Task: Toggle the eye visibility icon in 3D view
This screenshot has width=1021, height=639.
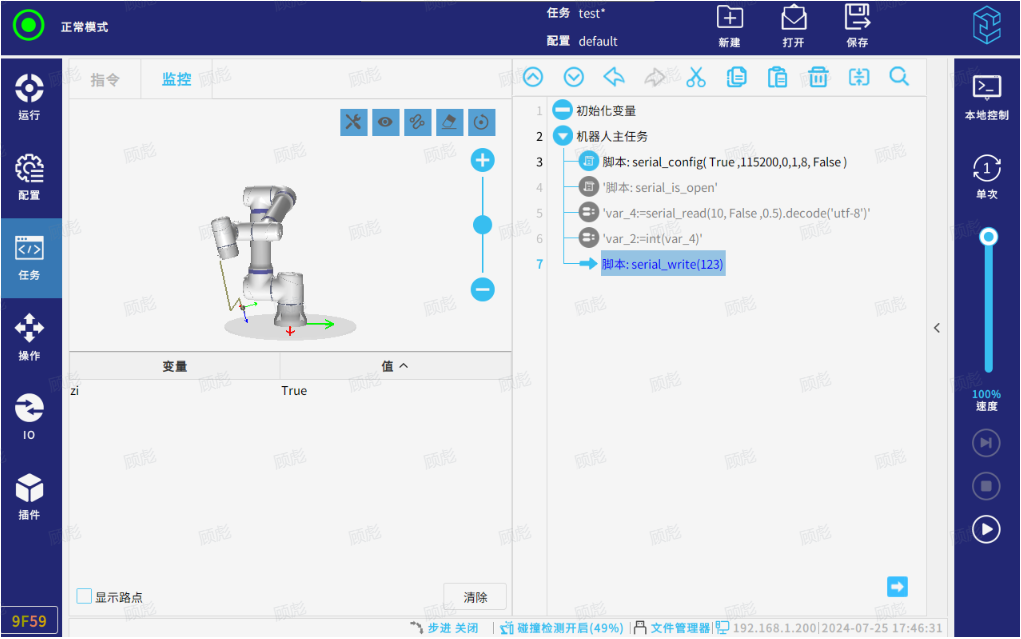Action: click(x=385, y=122)
